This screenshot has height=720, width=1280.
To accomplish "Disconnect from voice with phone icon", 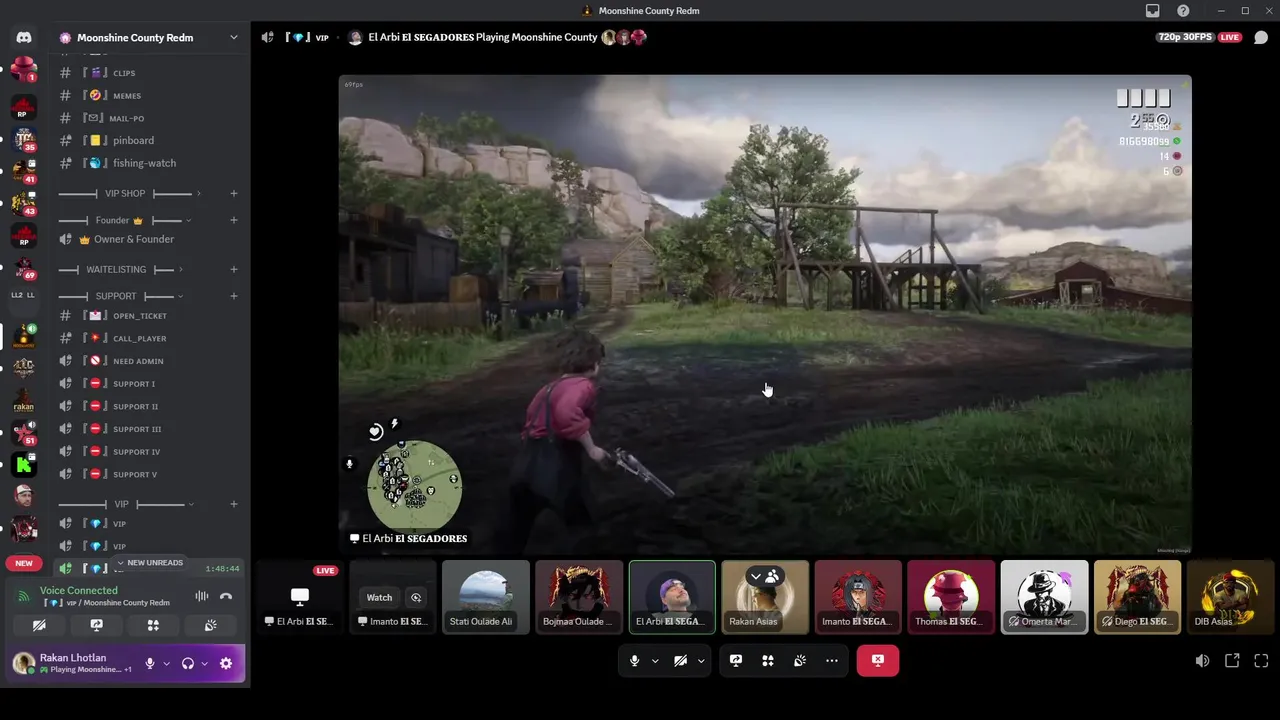I will pyautogui.click(x=226, y=596).
